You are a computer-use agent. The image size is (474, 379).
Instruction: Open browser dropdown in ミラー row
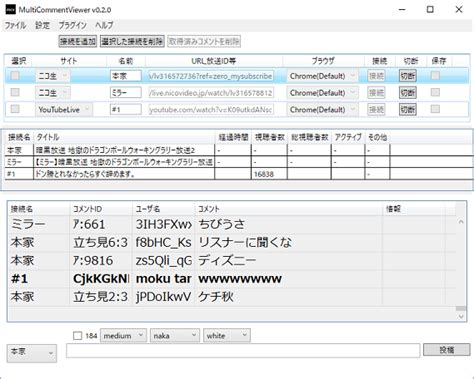pos(322,93)
